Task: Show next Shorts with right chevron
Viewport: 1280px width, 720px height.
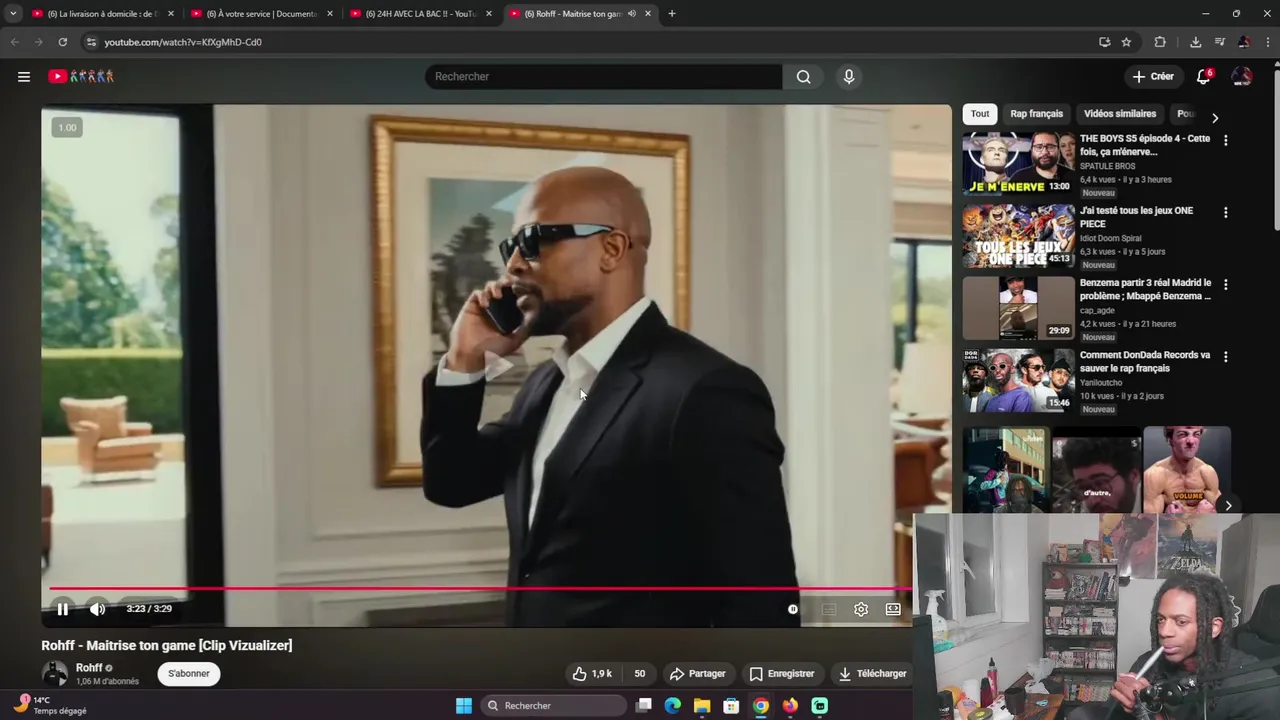Action: (1228, 506)
